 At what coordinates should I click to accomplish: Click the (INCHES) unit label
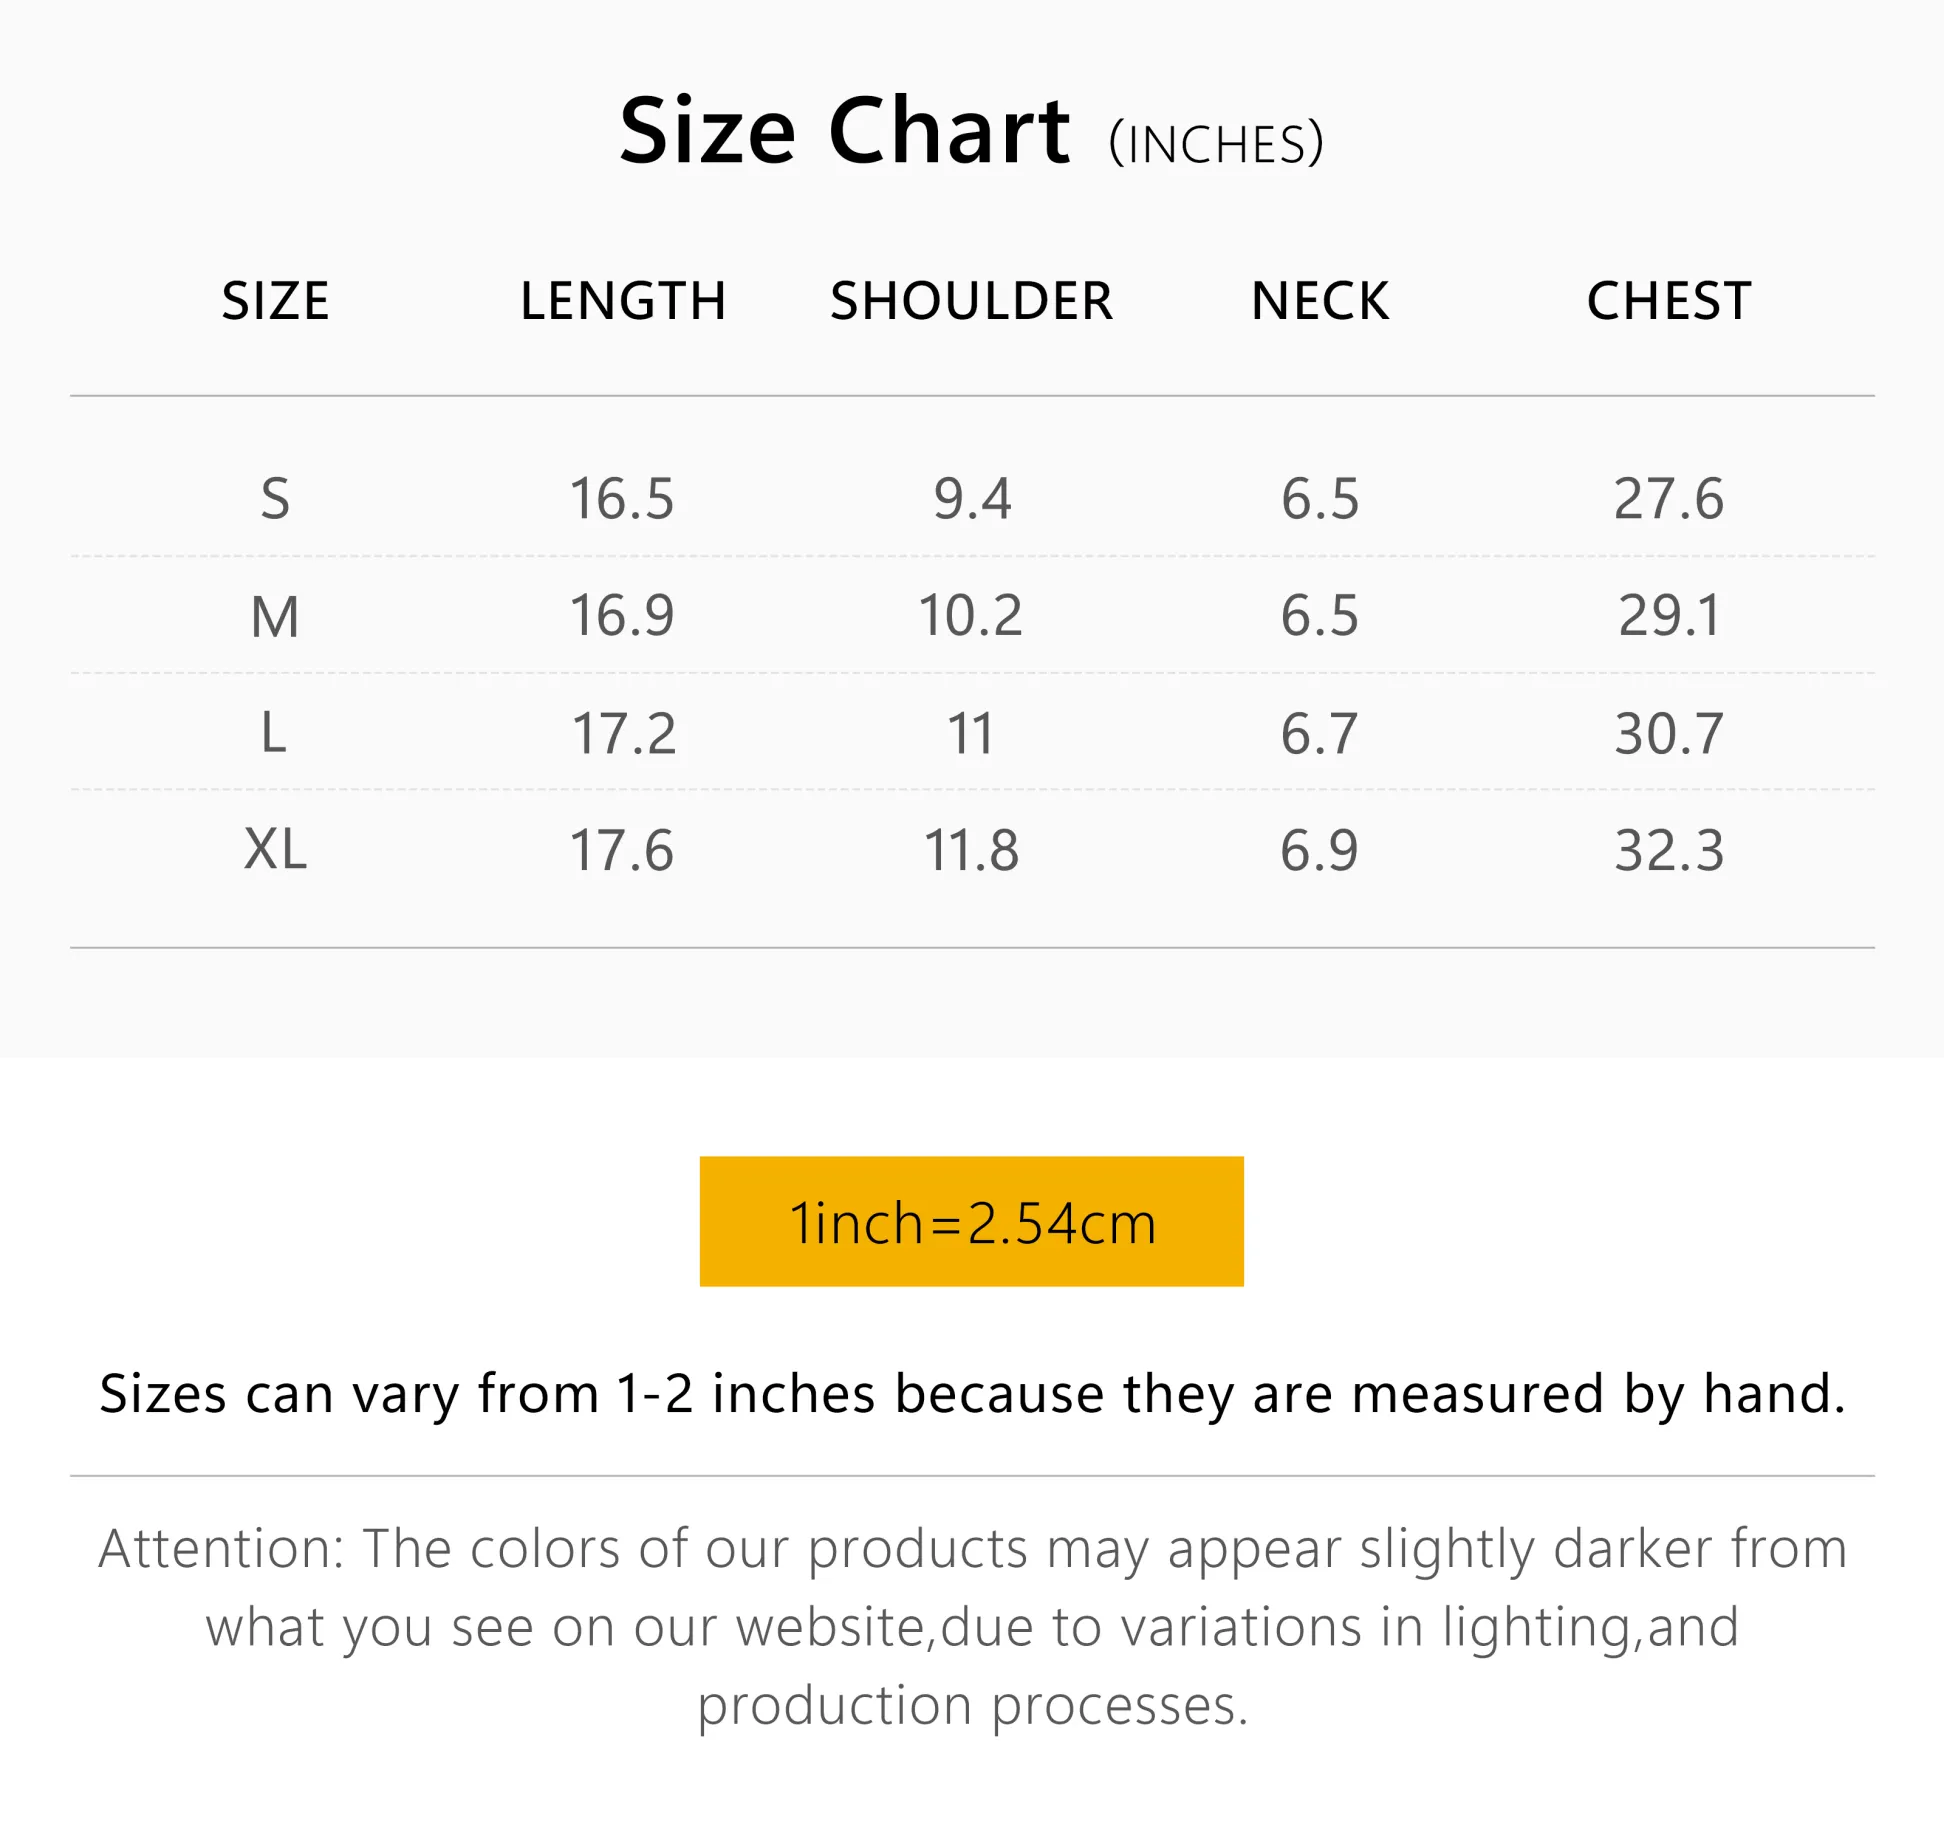[x=1216, y=144]
